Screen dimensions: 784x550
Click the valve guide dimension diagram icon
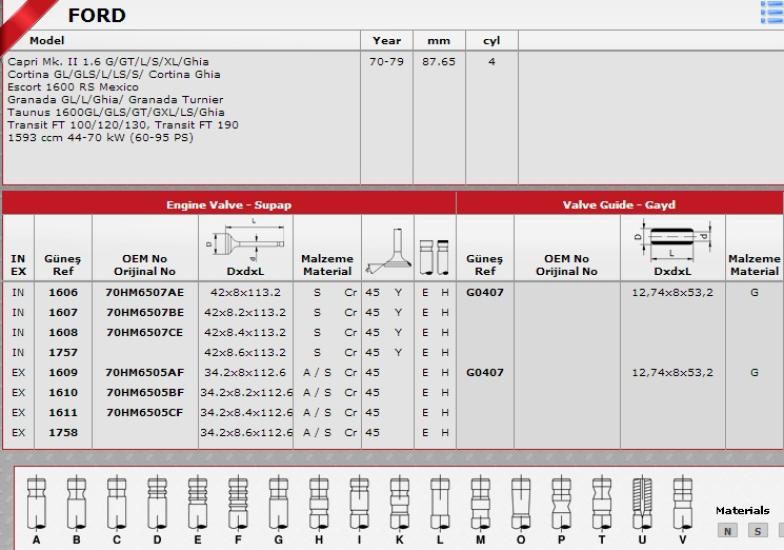(672, 241)
